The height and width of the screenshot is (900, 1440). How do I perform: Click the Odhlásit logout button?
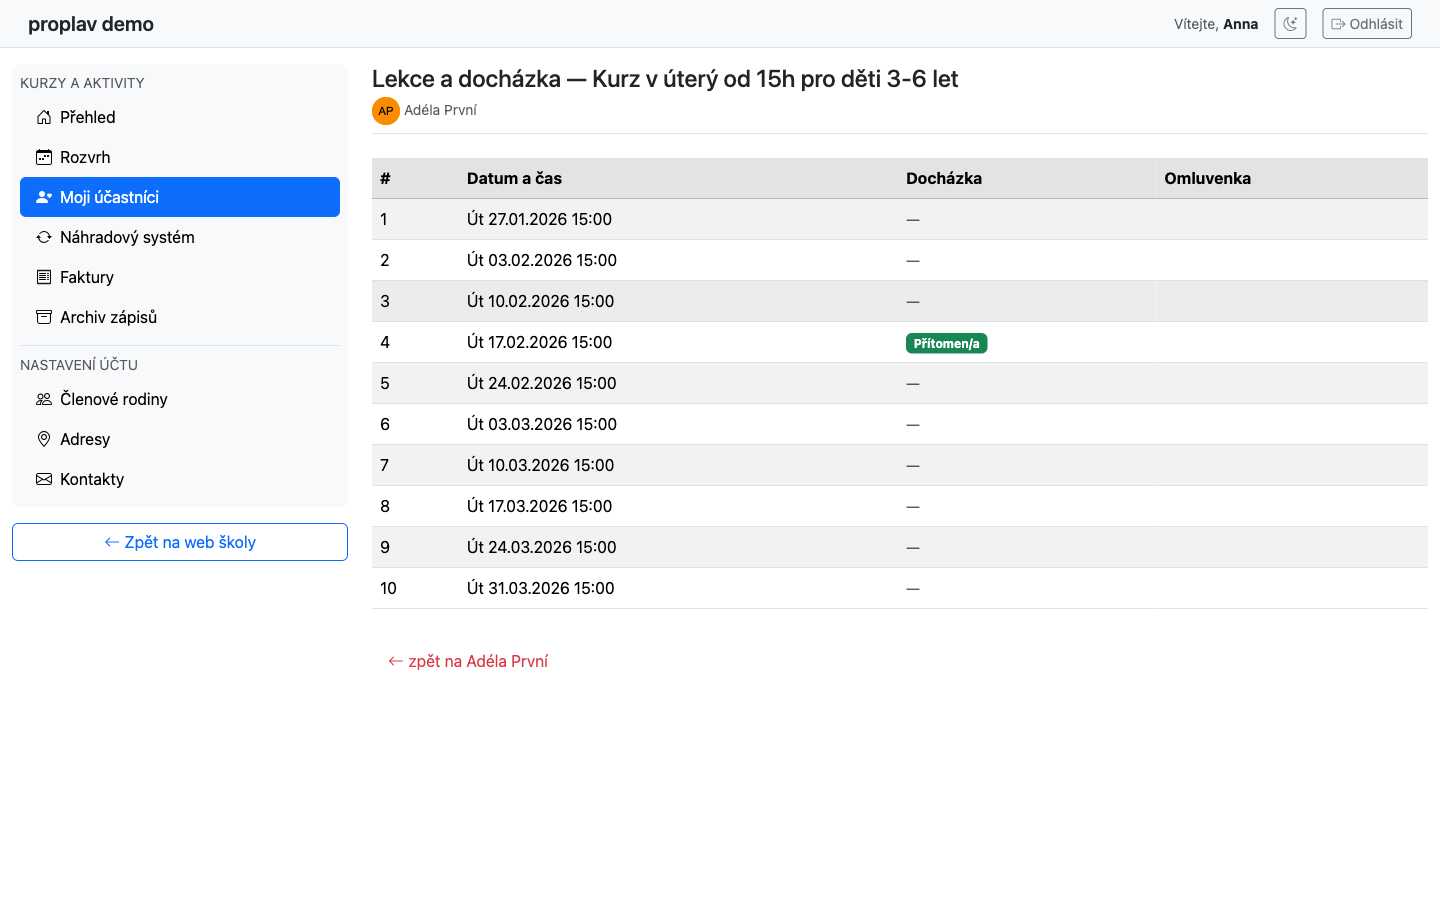(1367, 24)
